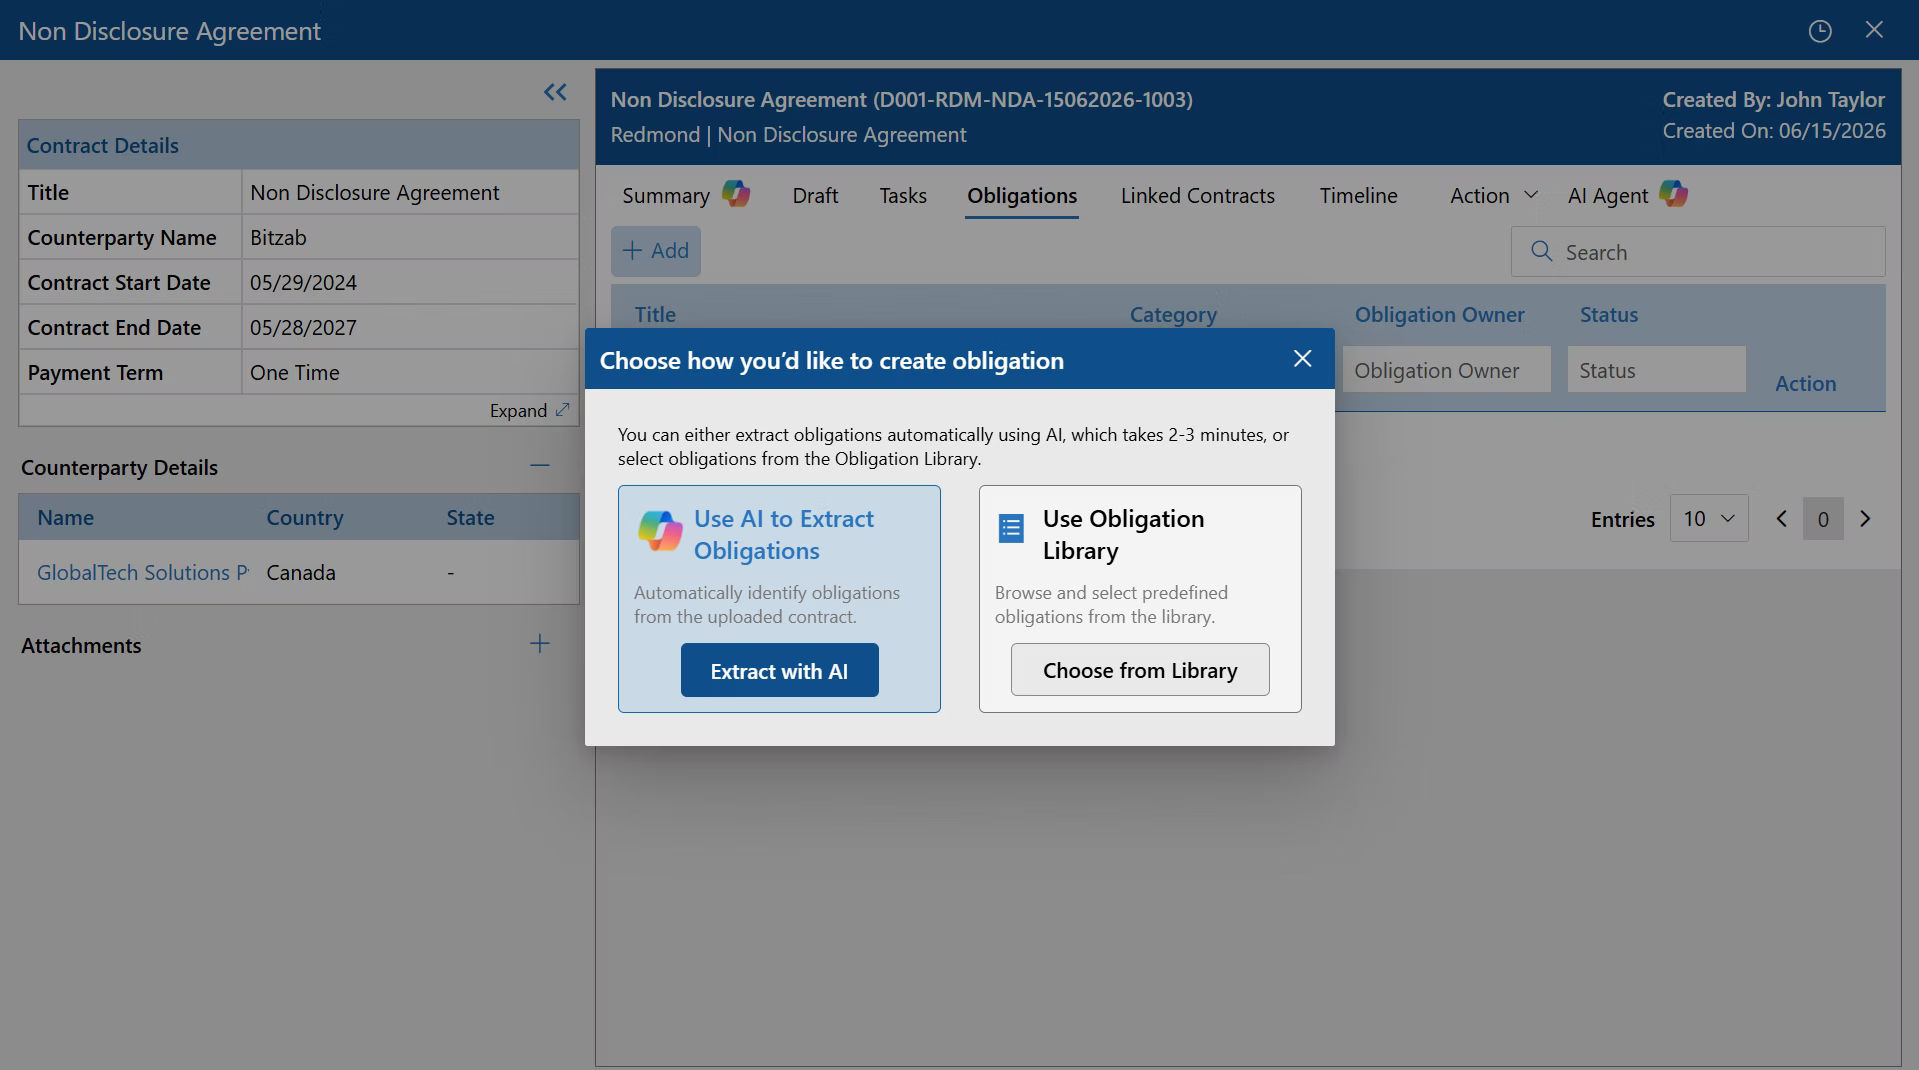The height and width of the screenshot is (1070, 1919).
Task: Open the Timeline tab
Action: [x=1358, y=196]
